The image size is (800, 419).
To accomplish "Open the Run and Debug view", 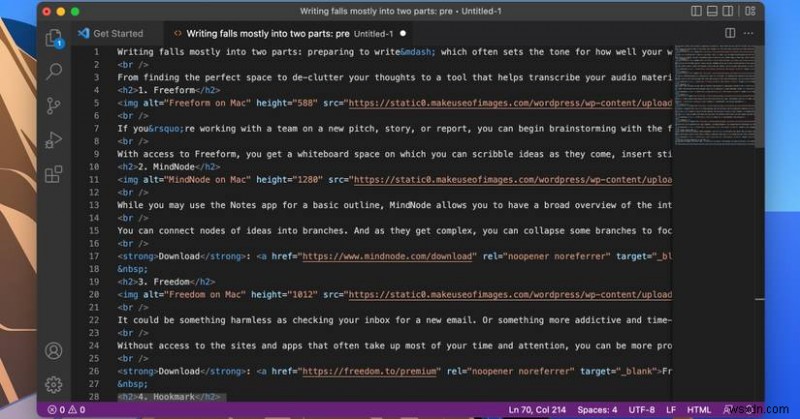I will pos(54,140).
